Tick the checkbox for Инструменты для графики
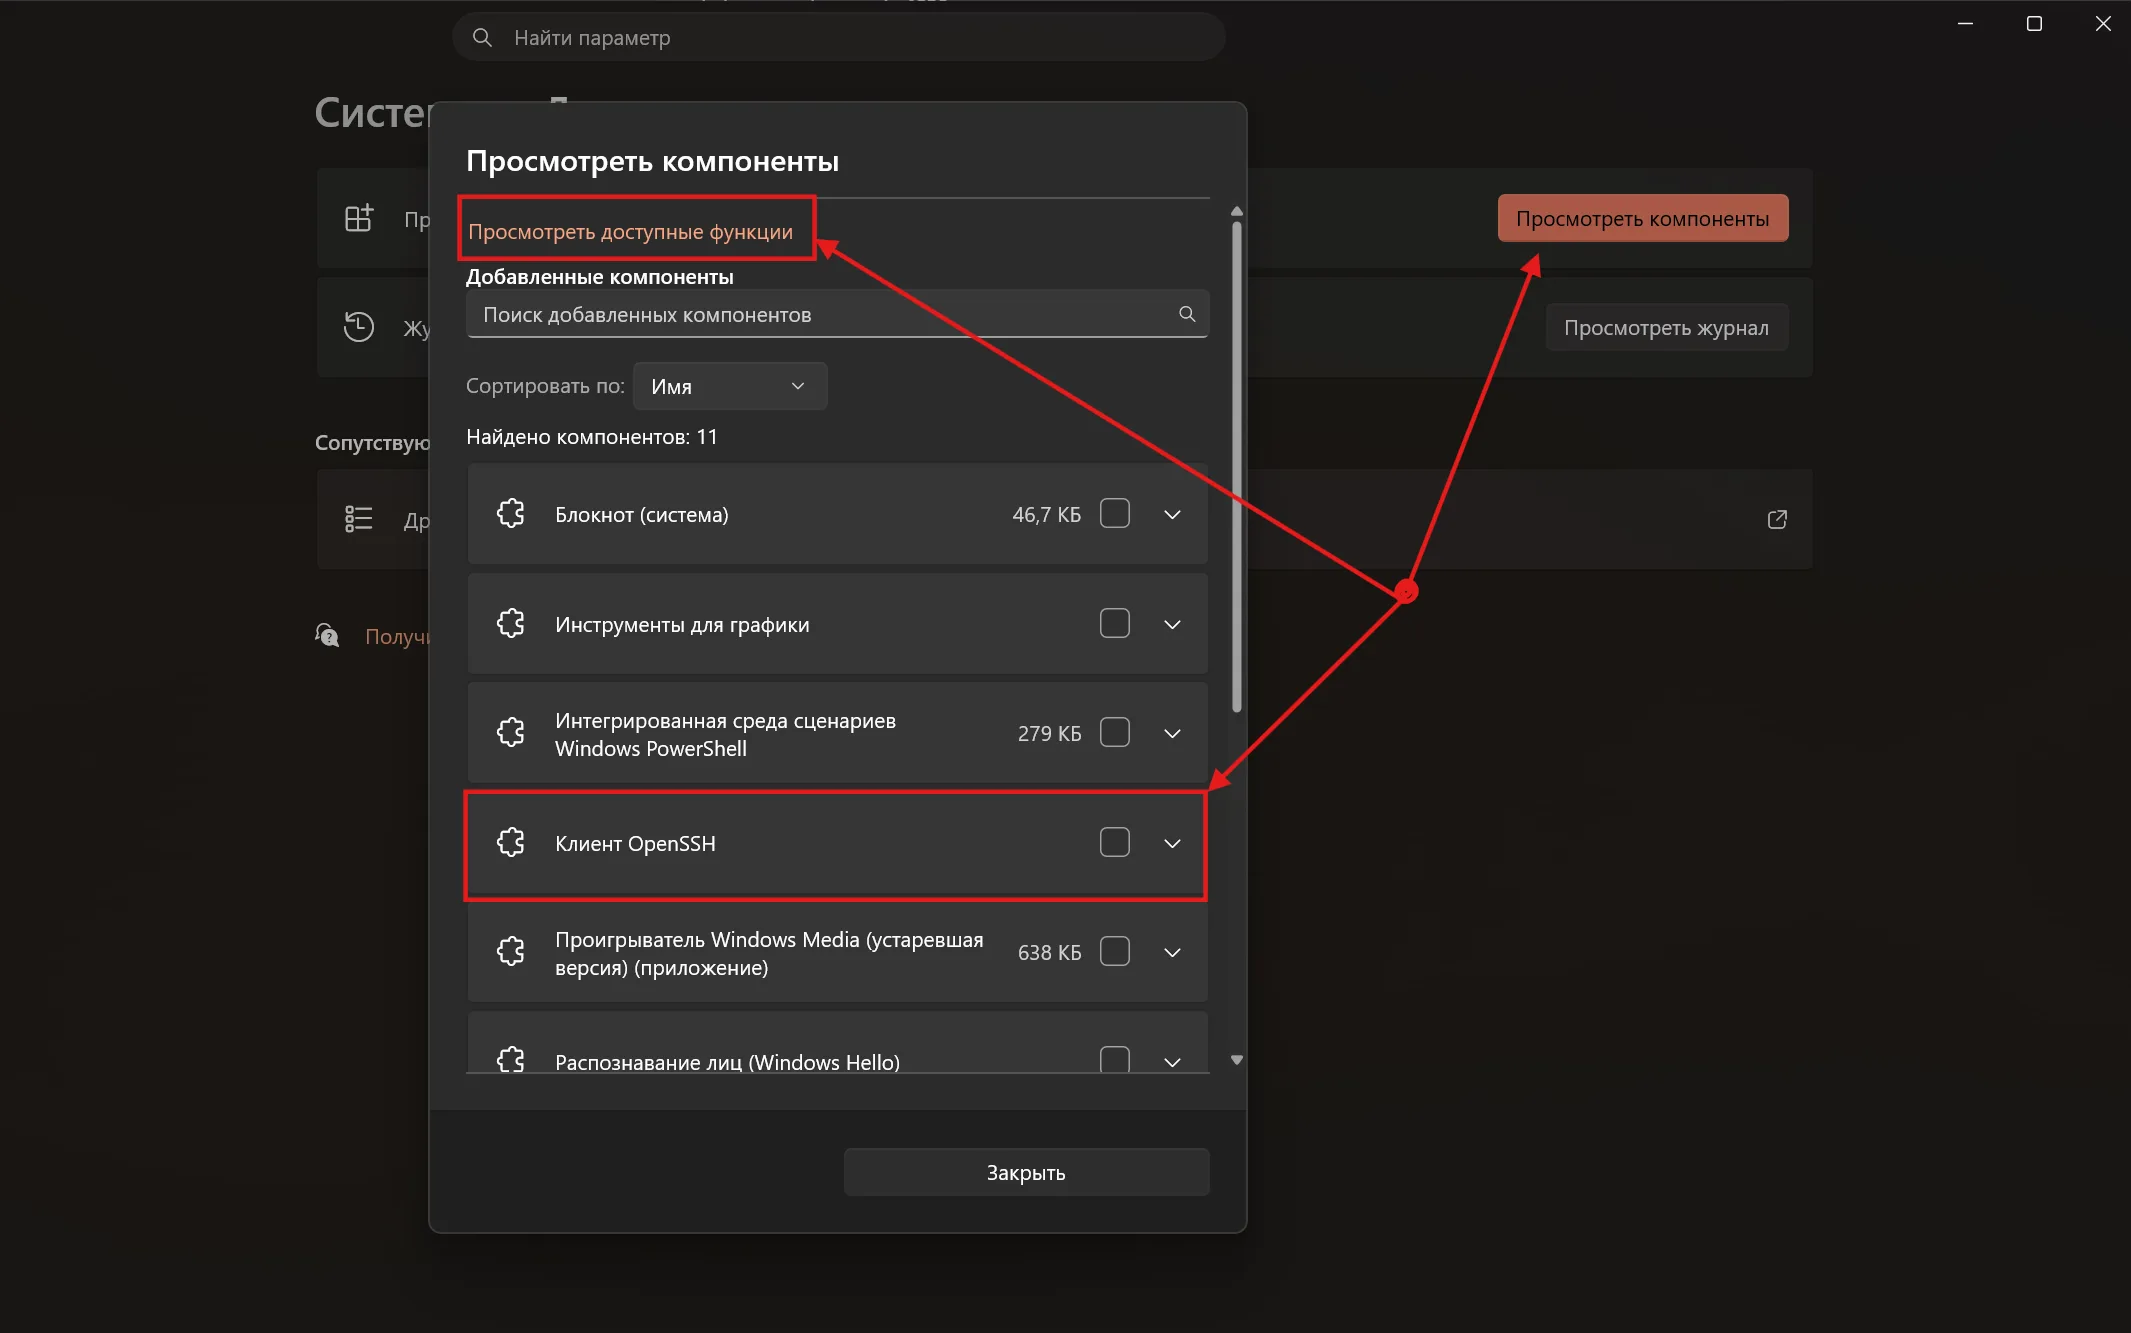 1115,624
